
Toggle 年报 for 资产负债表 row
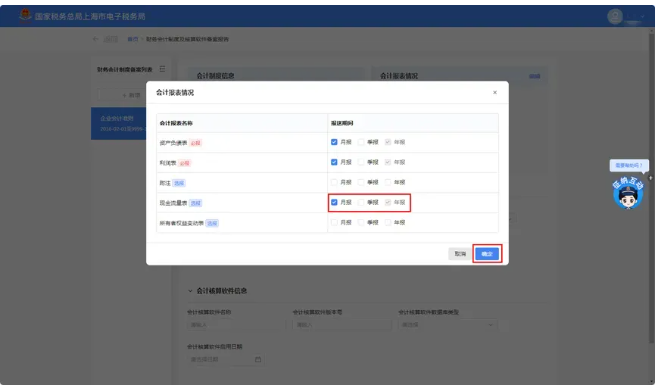(388, 142)
